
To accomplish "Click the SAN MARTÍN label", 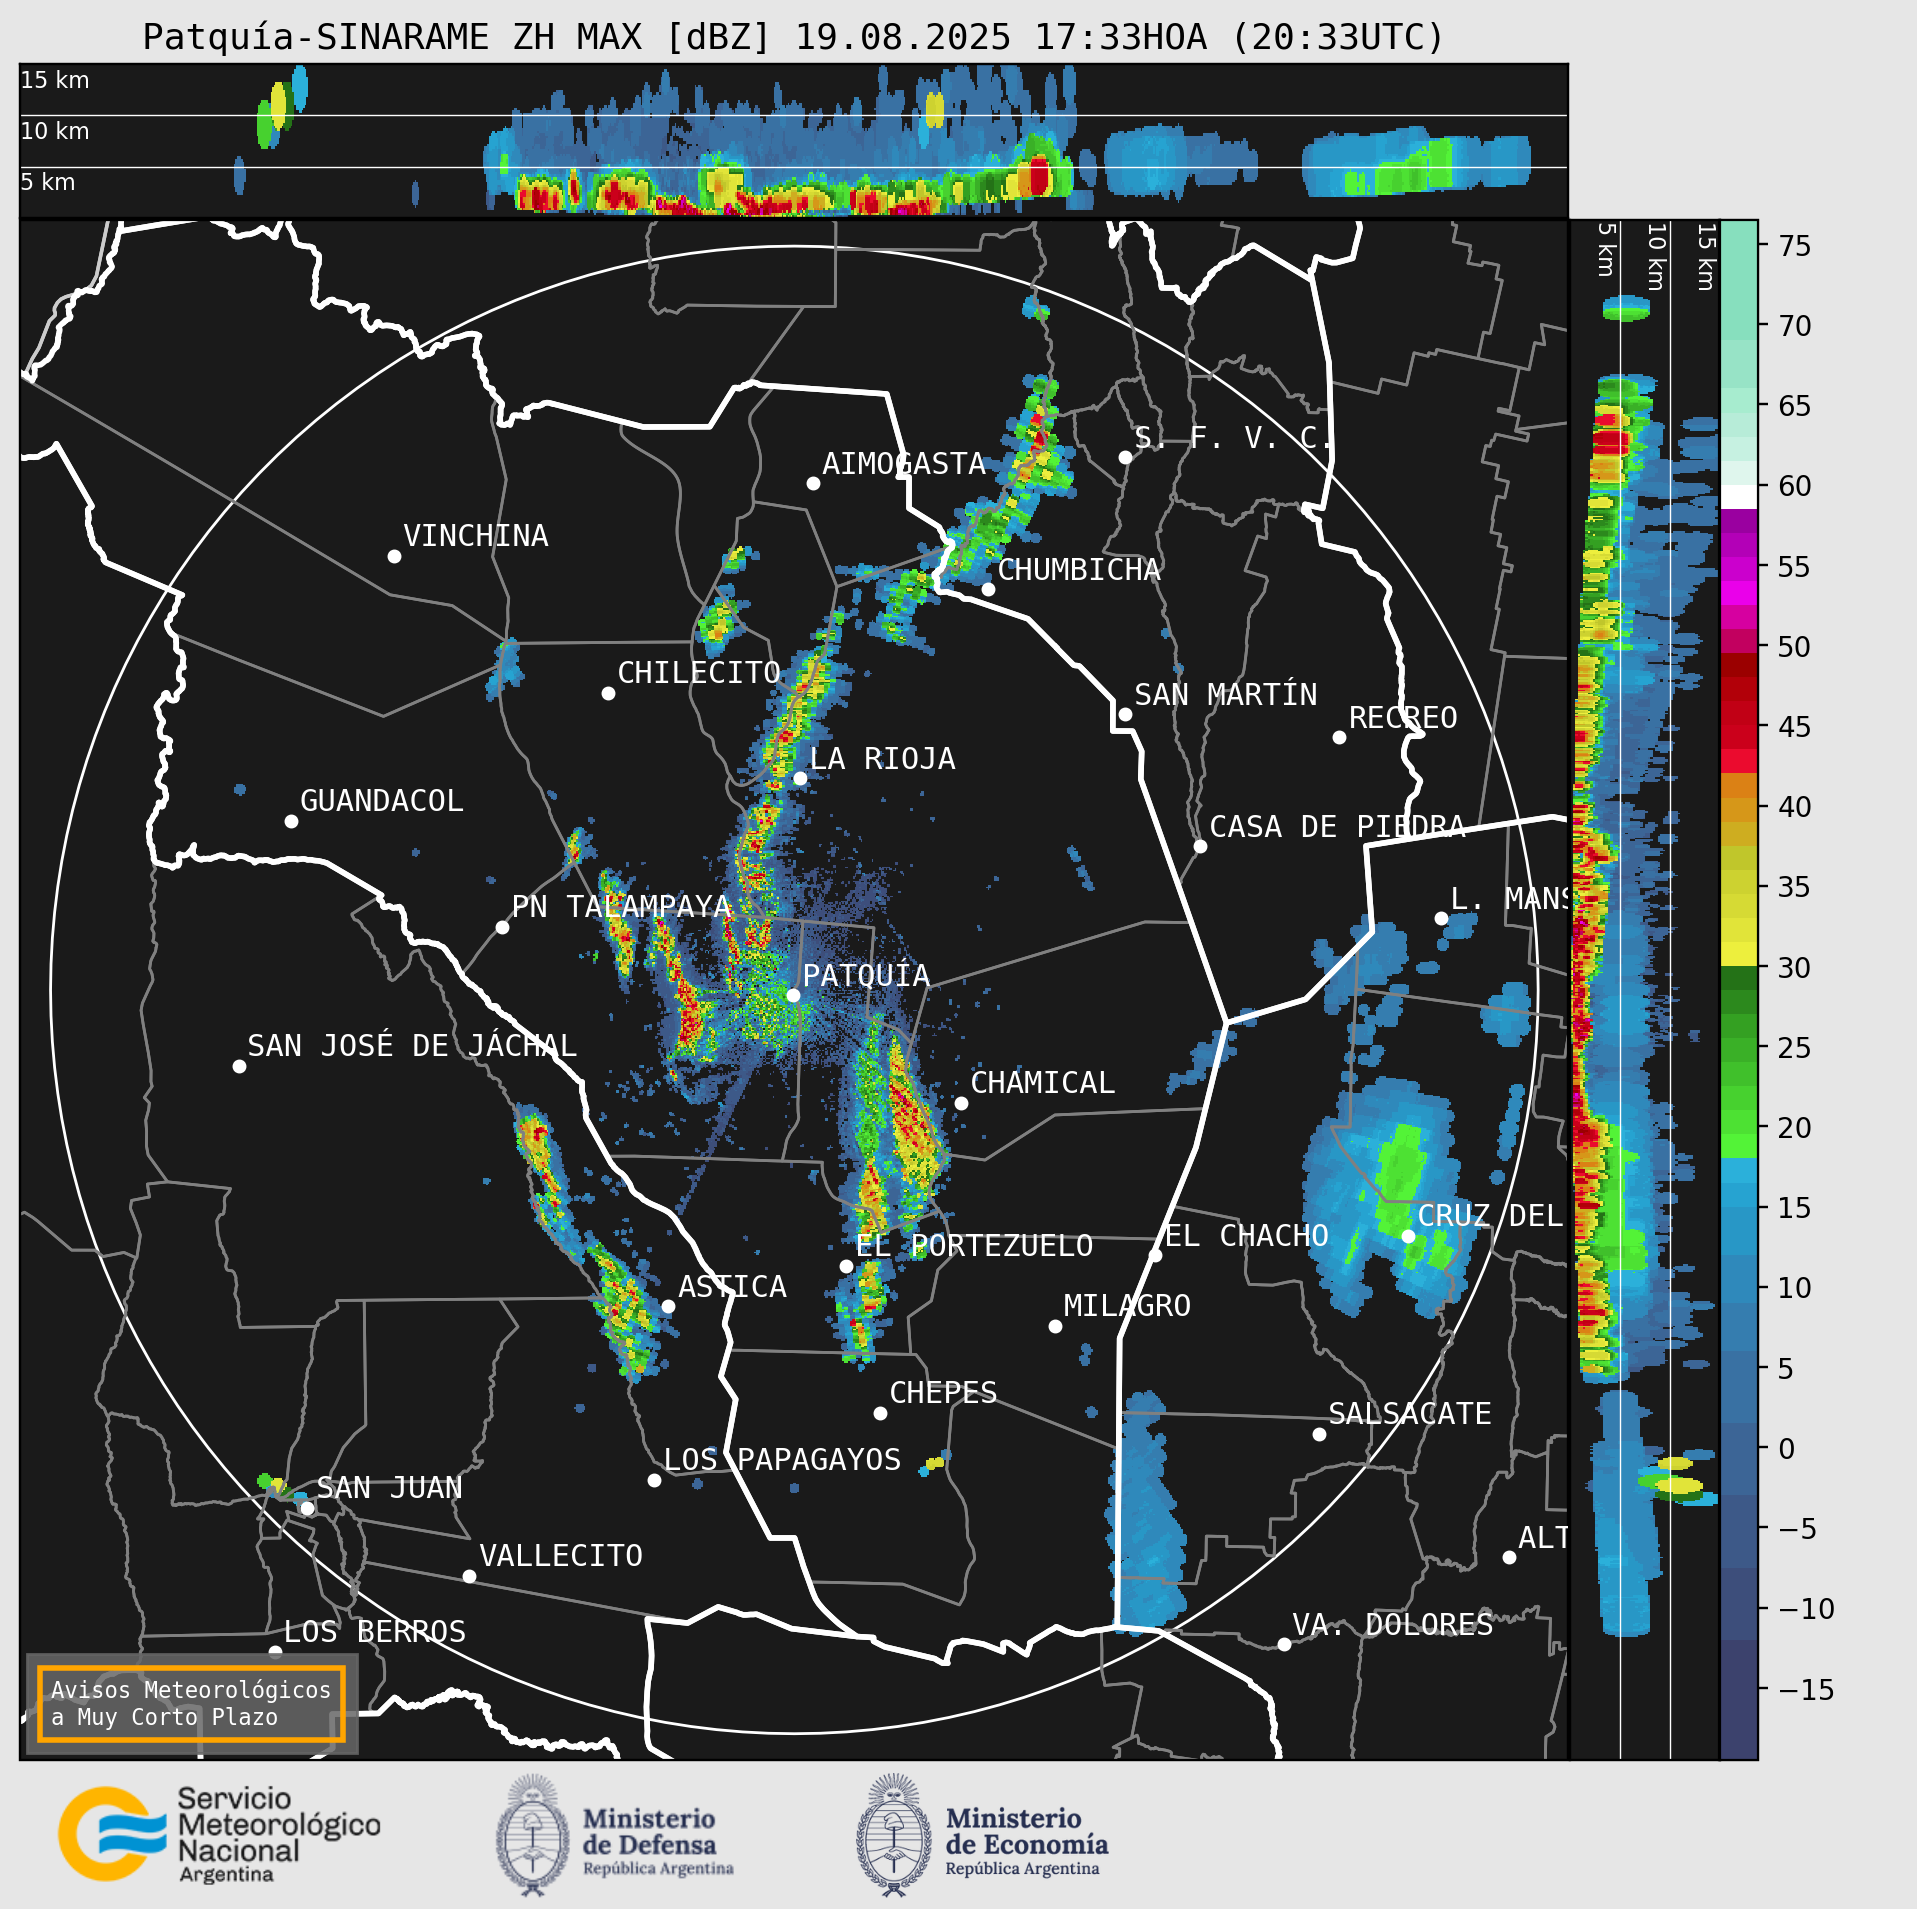I will [x=1226, y=694].
